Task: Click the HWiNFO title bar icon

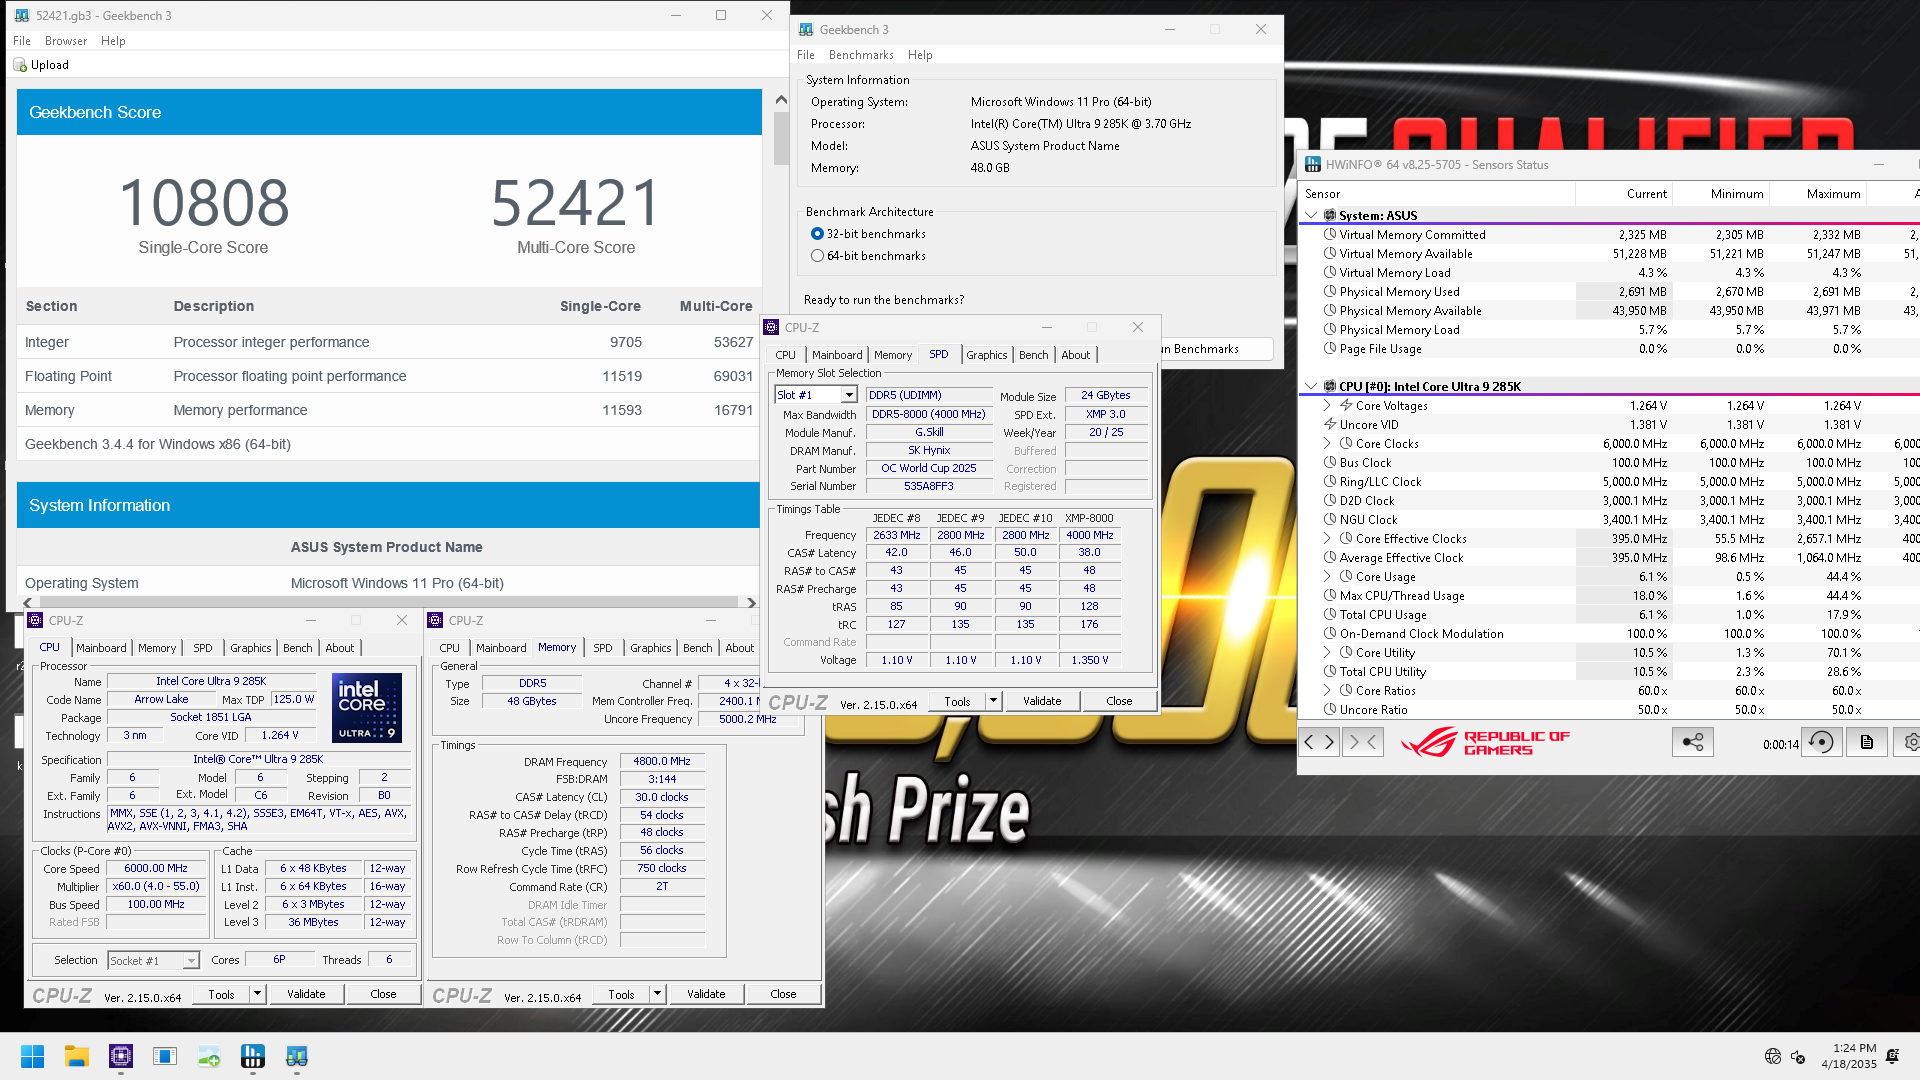Action: 1313,165
